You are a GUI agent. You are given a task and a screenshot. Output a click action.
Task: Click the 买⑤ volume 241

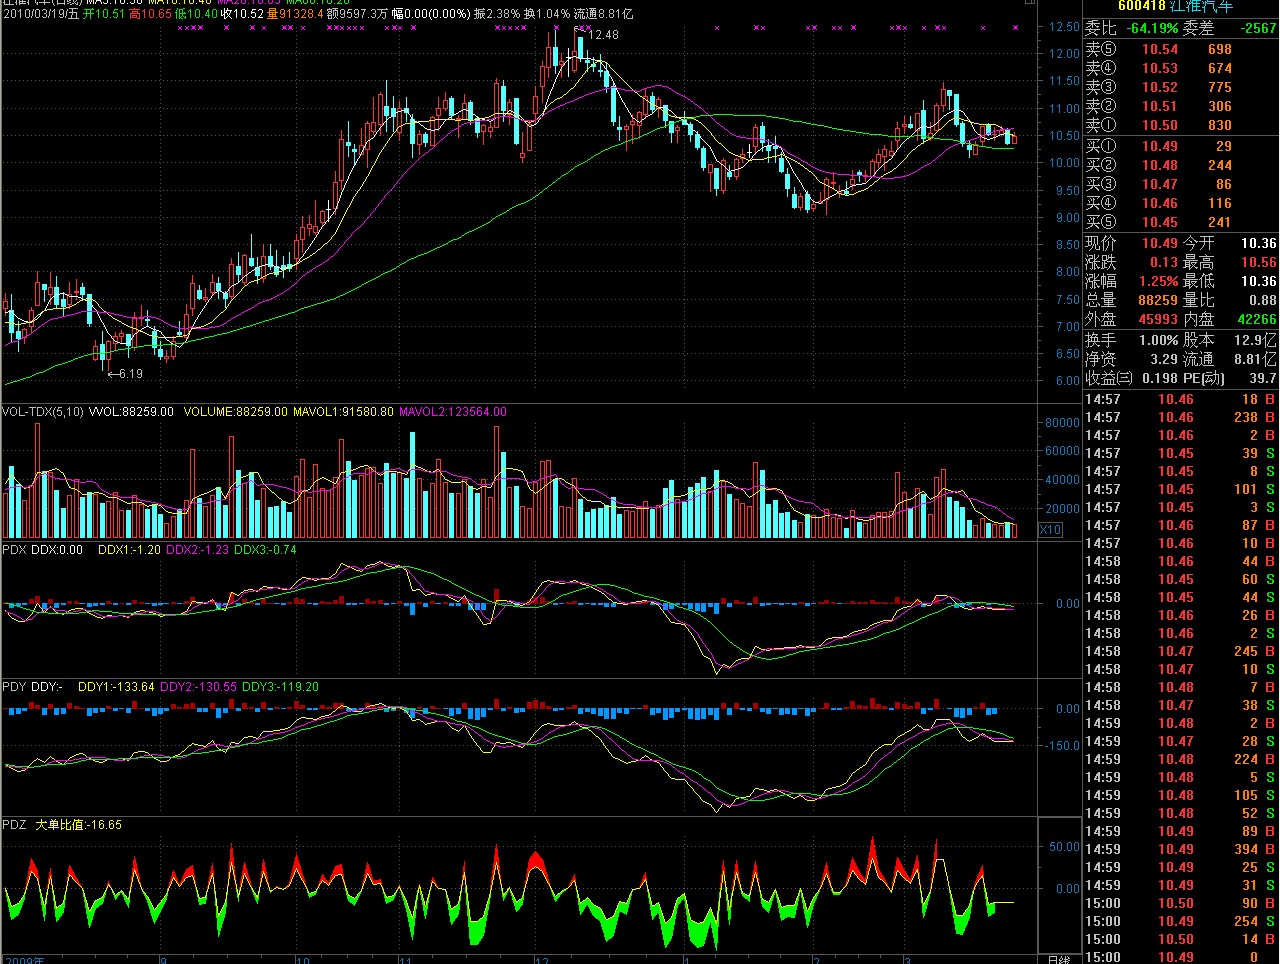[x=1220, y=222]
